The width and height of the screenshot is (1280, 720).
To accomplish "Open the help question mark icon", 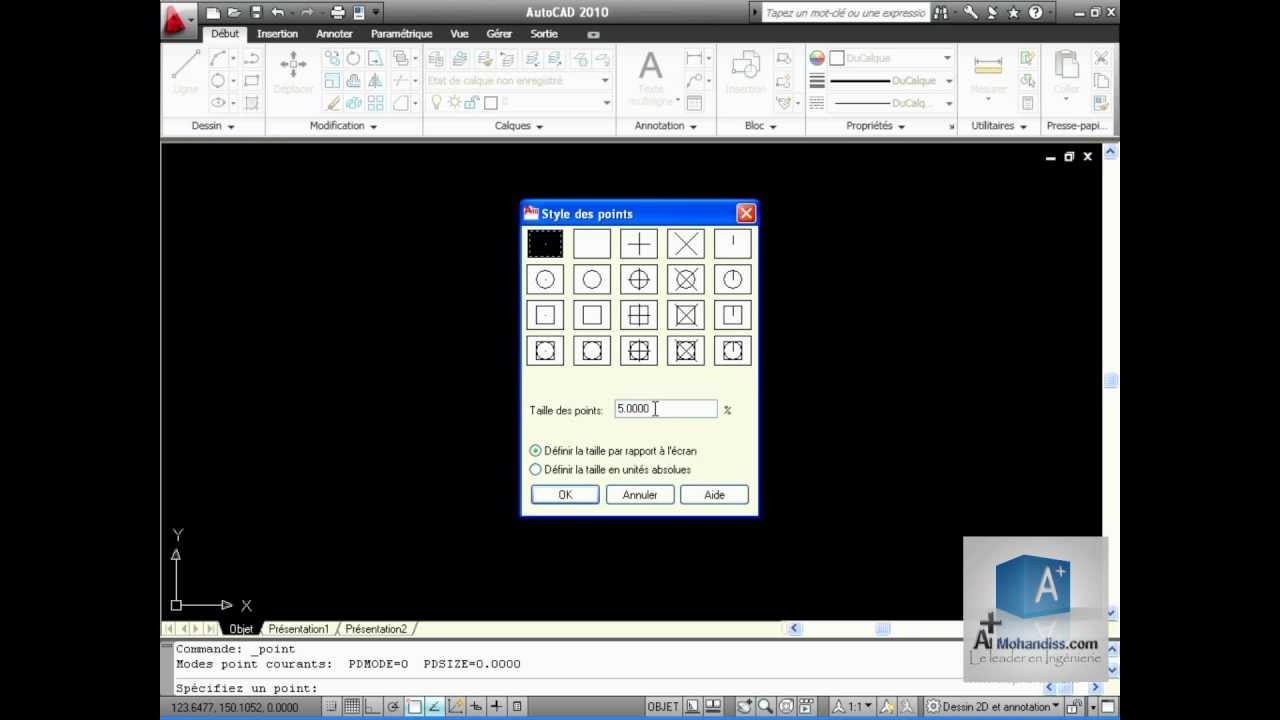I will (1035, 12).
